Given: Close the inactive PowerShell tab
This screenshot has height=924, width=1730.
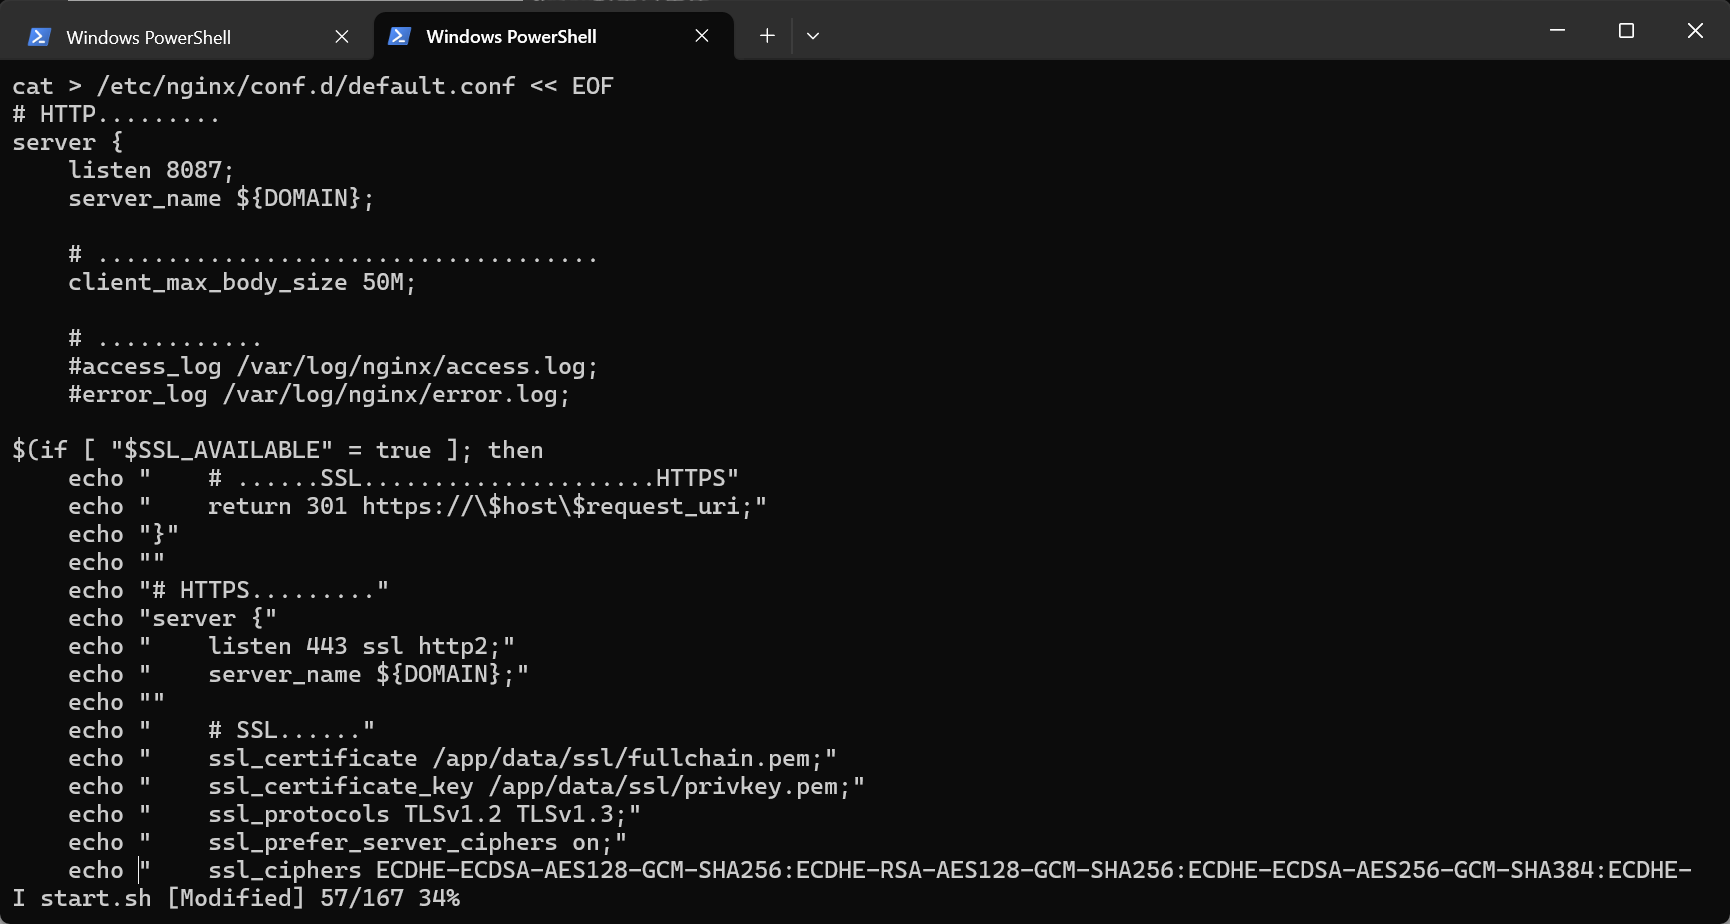Looking at the screenshot, I should 341,35.
